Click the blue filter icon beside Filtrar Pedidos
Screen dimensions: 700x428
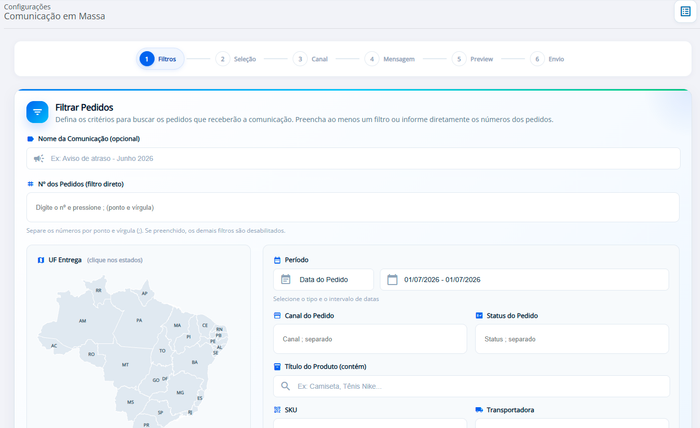click(37, 112)
